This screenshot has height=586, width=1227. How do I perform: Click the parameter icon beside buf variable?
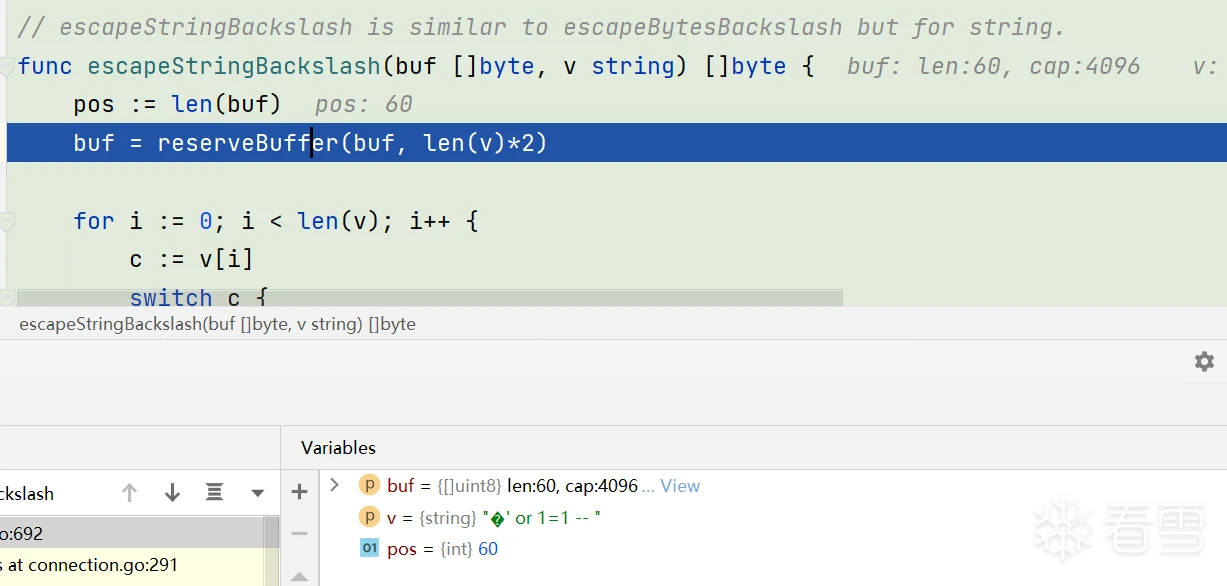pyautogui.click(x=369, y=486)
